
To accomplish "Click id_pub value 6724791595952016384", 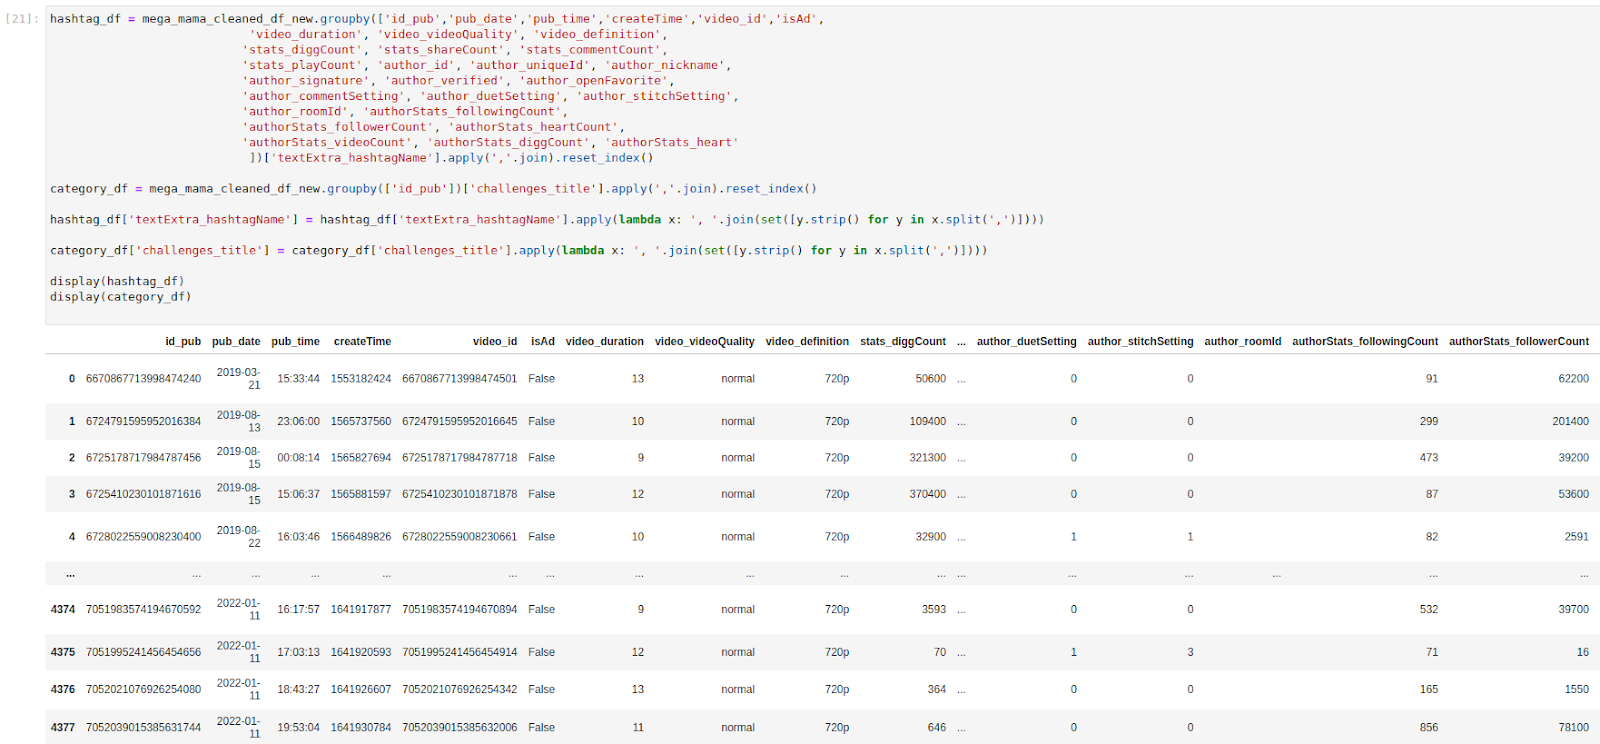I will [143, 422].
